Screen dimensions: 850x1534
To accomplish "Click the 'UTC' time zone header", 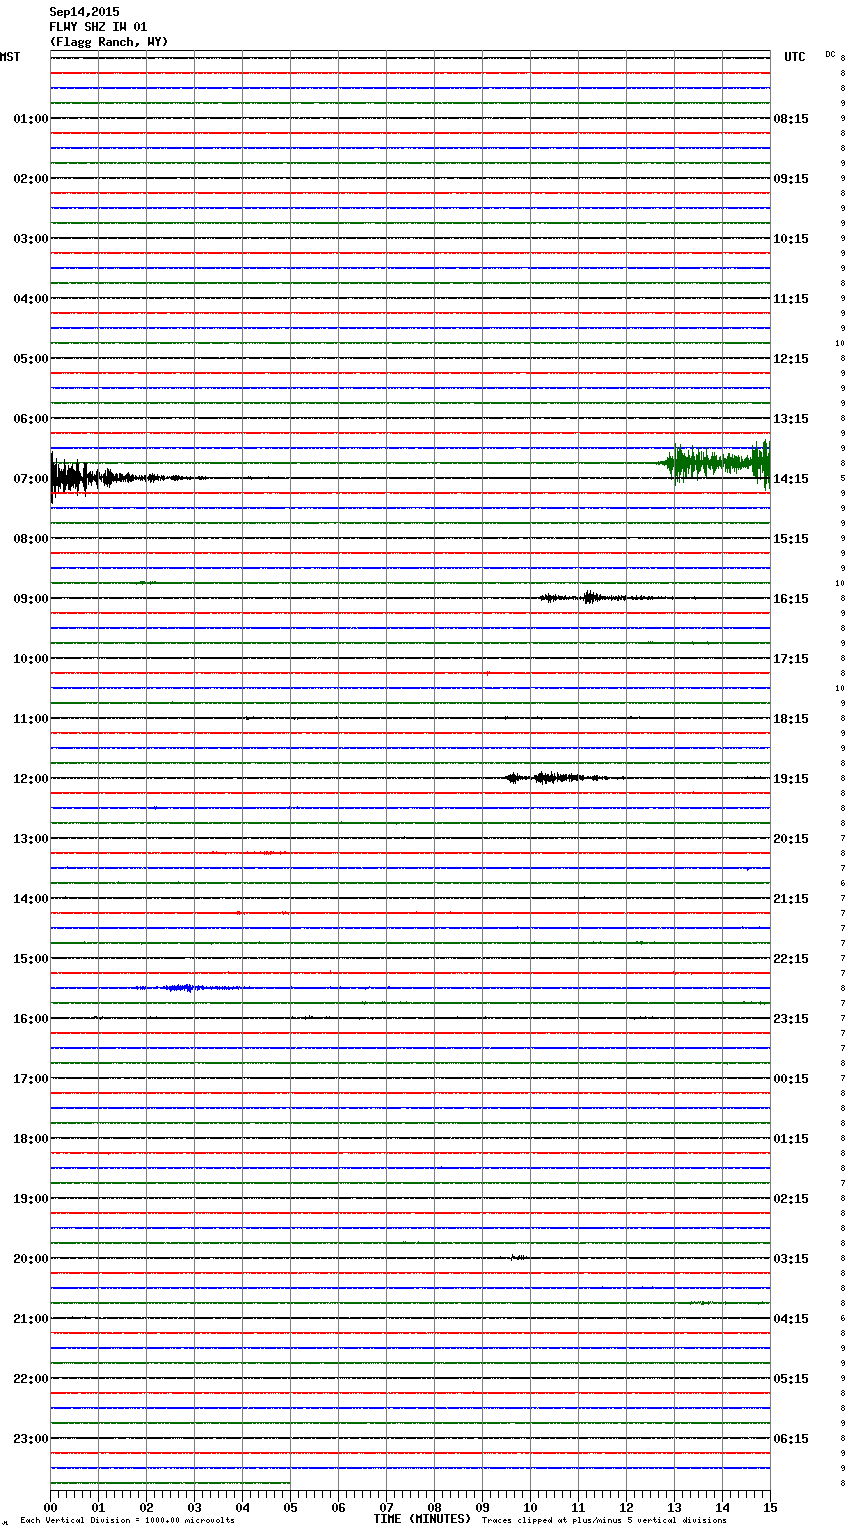I will click(x=795, y=57).
